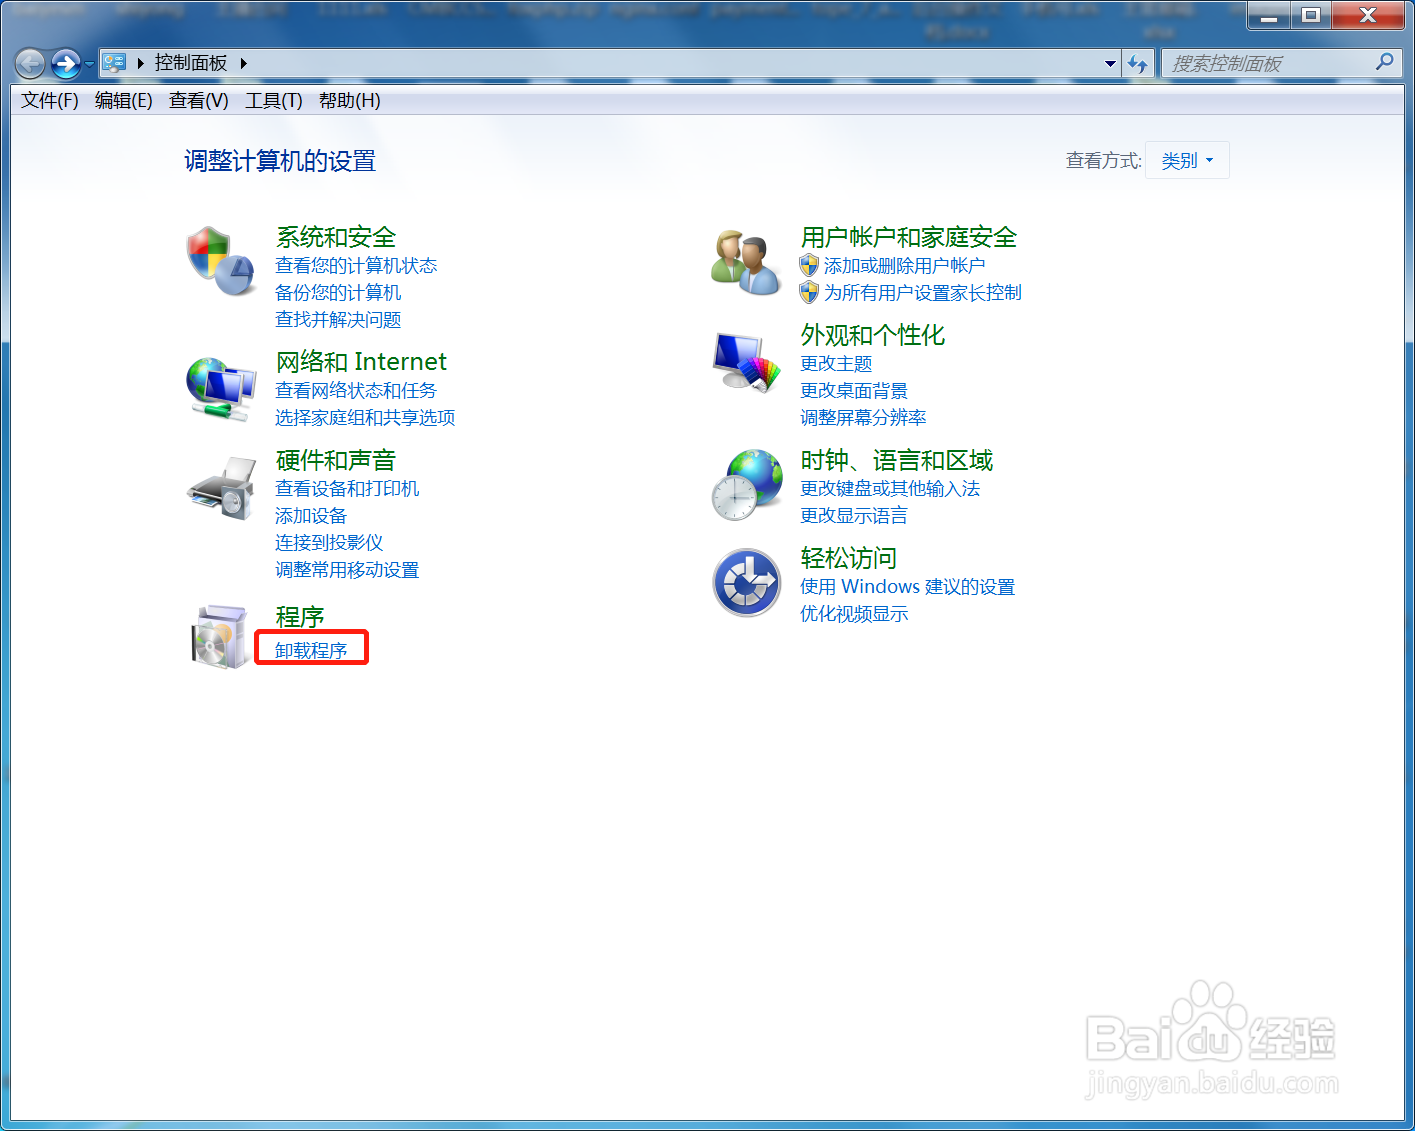Open the 工具(T) menu
The height and width of the screenshot is (1131, 1415).
tap(272, 100)
